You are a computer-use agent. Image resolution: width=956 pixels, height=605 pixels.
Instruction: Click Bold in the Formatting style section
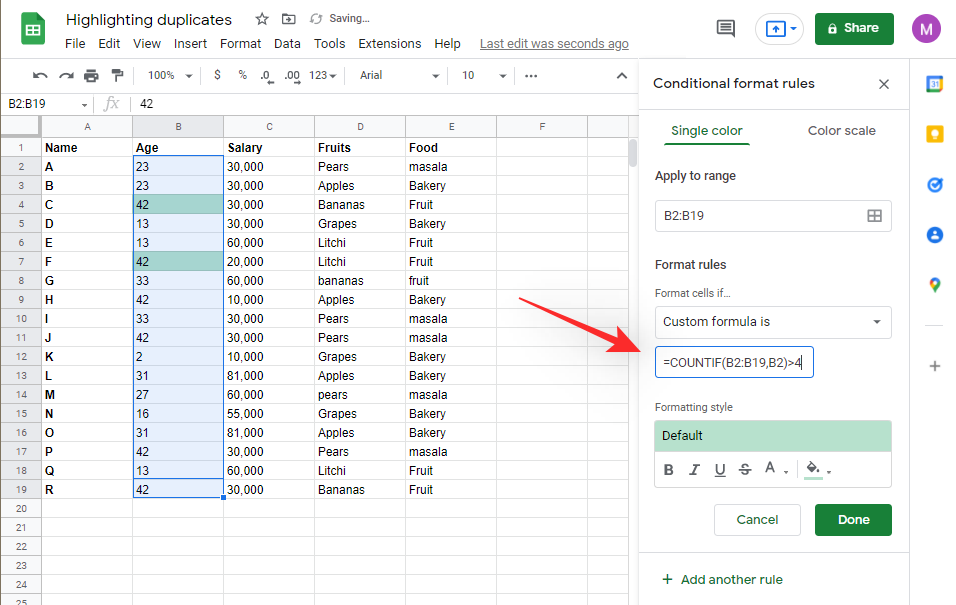pos(668,469)
